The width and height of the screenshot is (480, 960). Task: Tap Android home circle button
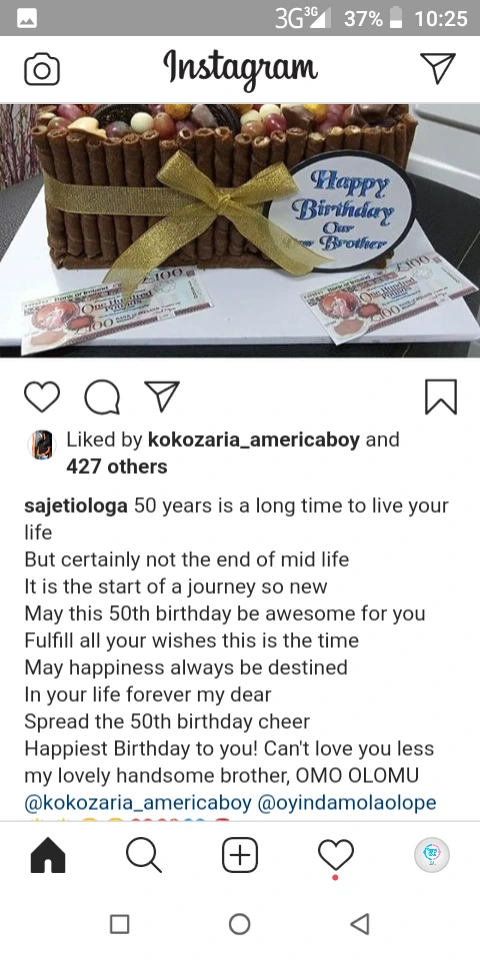239,924
